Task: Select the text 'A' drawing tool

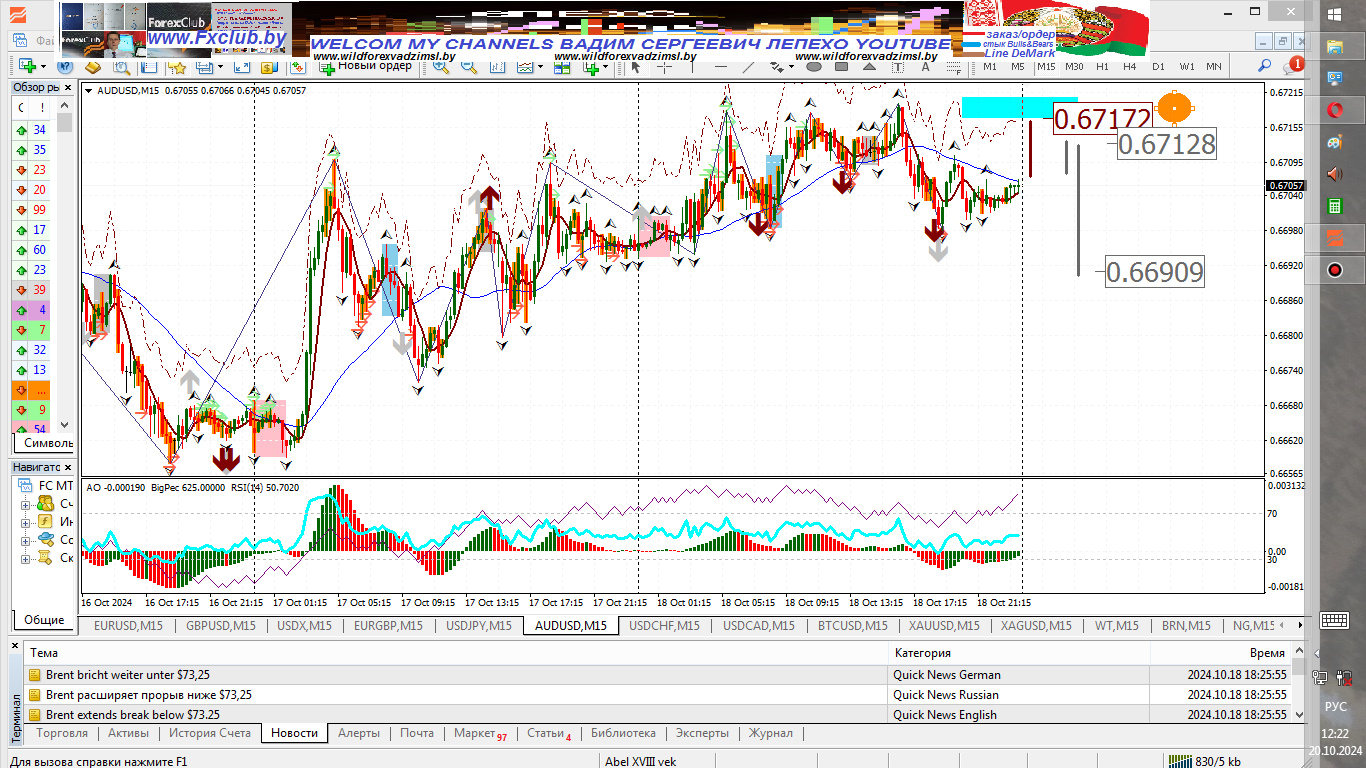Action: tap(925, 67)
